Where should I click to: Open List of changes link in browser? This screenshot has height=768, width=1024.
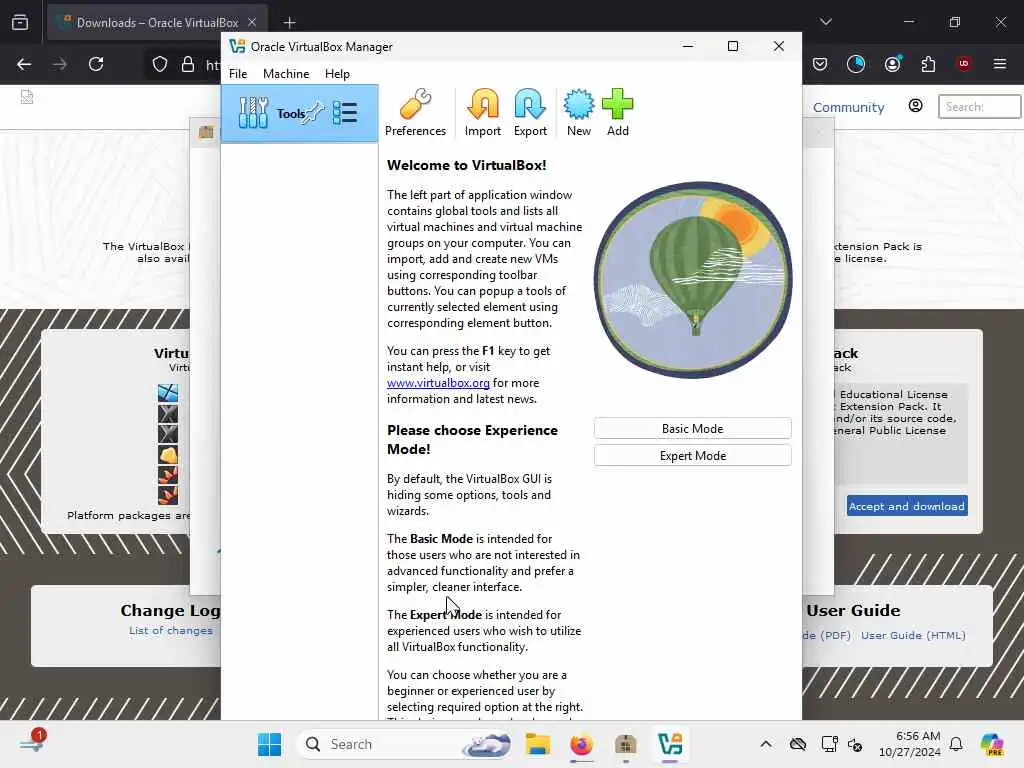(170, 631)
